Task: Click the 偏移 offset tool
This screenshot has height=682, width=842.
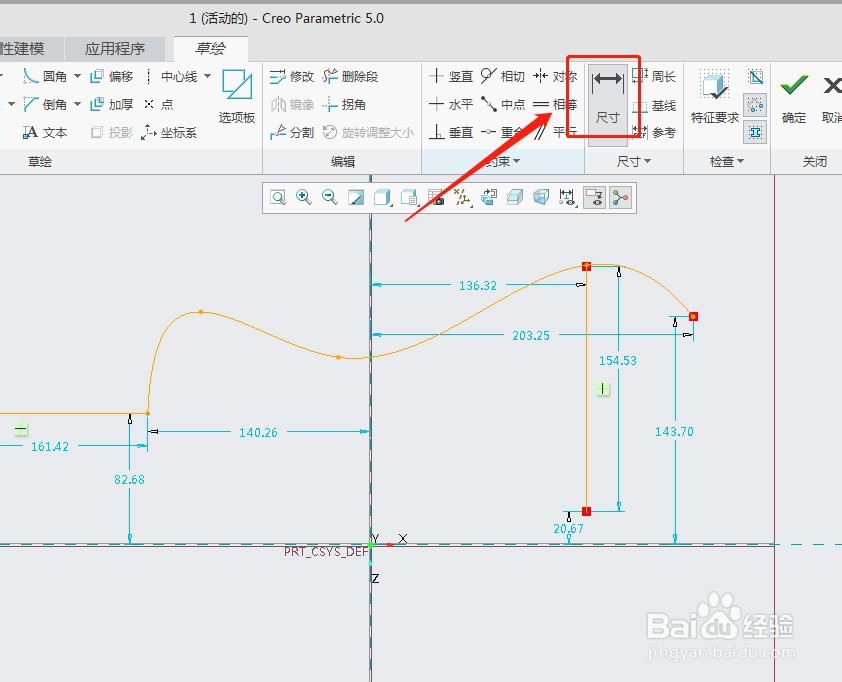Action: point(112,76)
